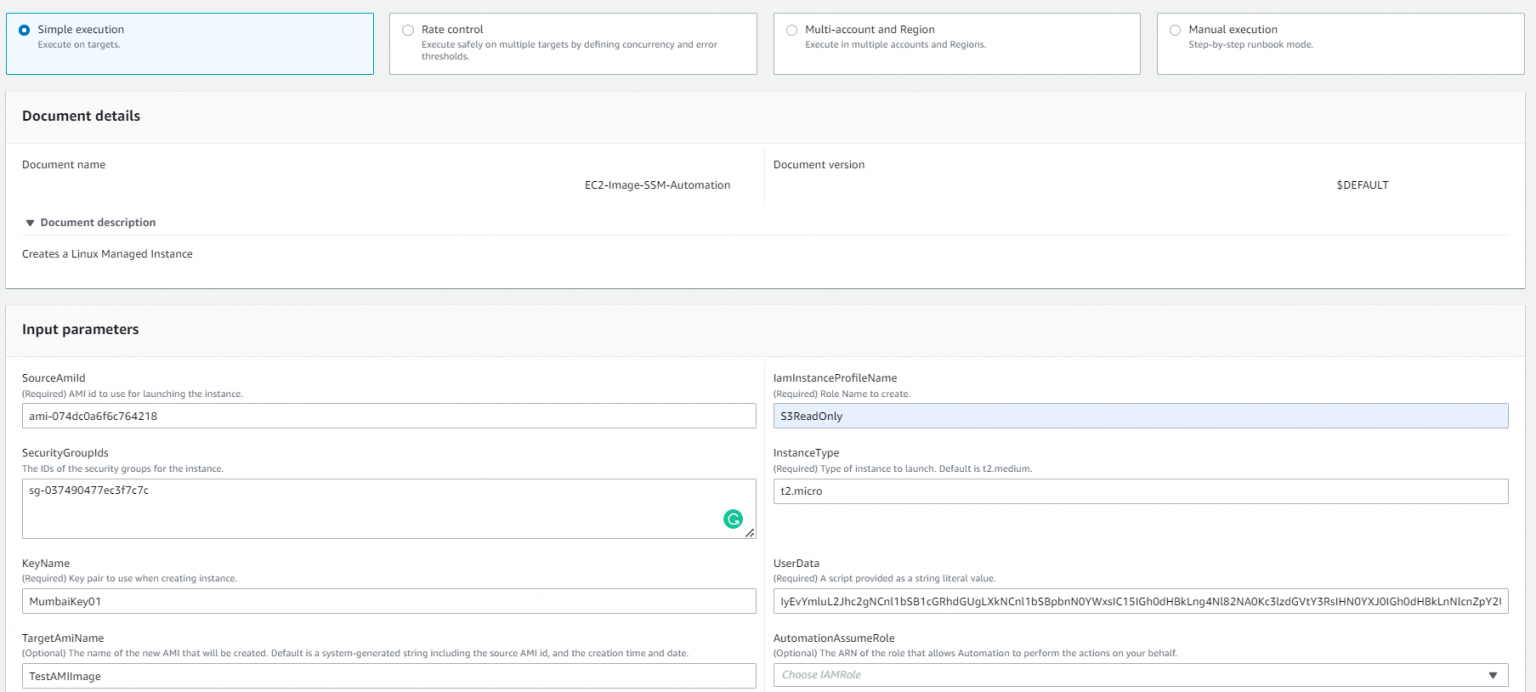Select the document name EC2-Image-SSM-Automation text
Image resolution: width=1536 pixels, height=692 pixels.
point(658,185)
